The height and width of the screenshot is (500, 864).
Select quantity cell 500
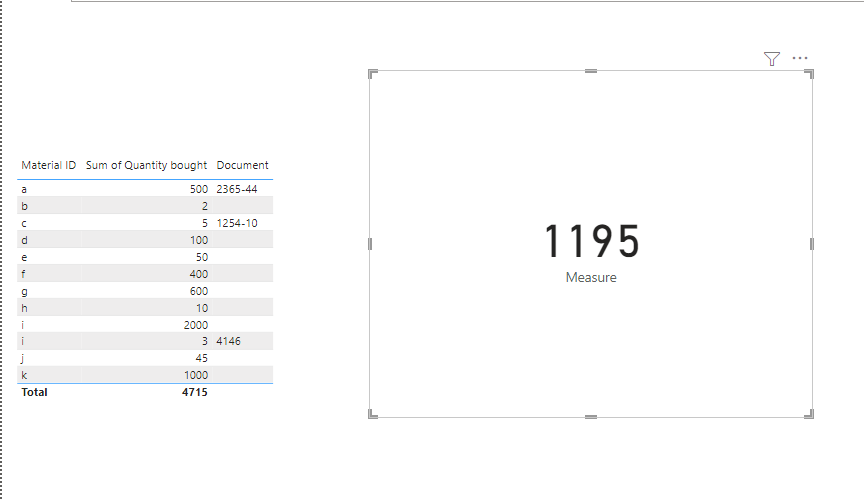(x=199, y=189)
